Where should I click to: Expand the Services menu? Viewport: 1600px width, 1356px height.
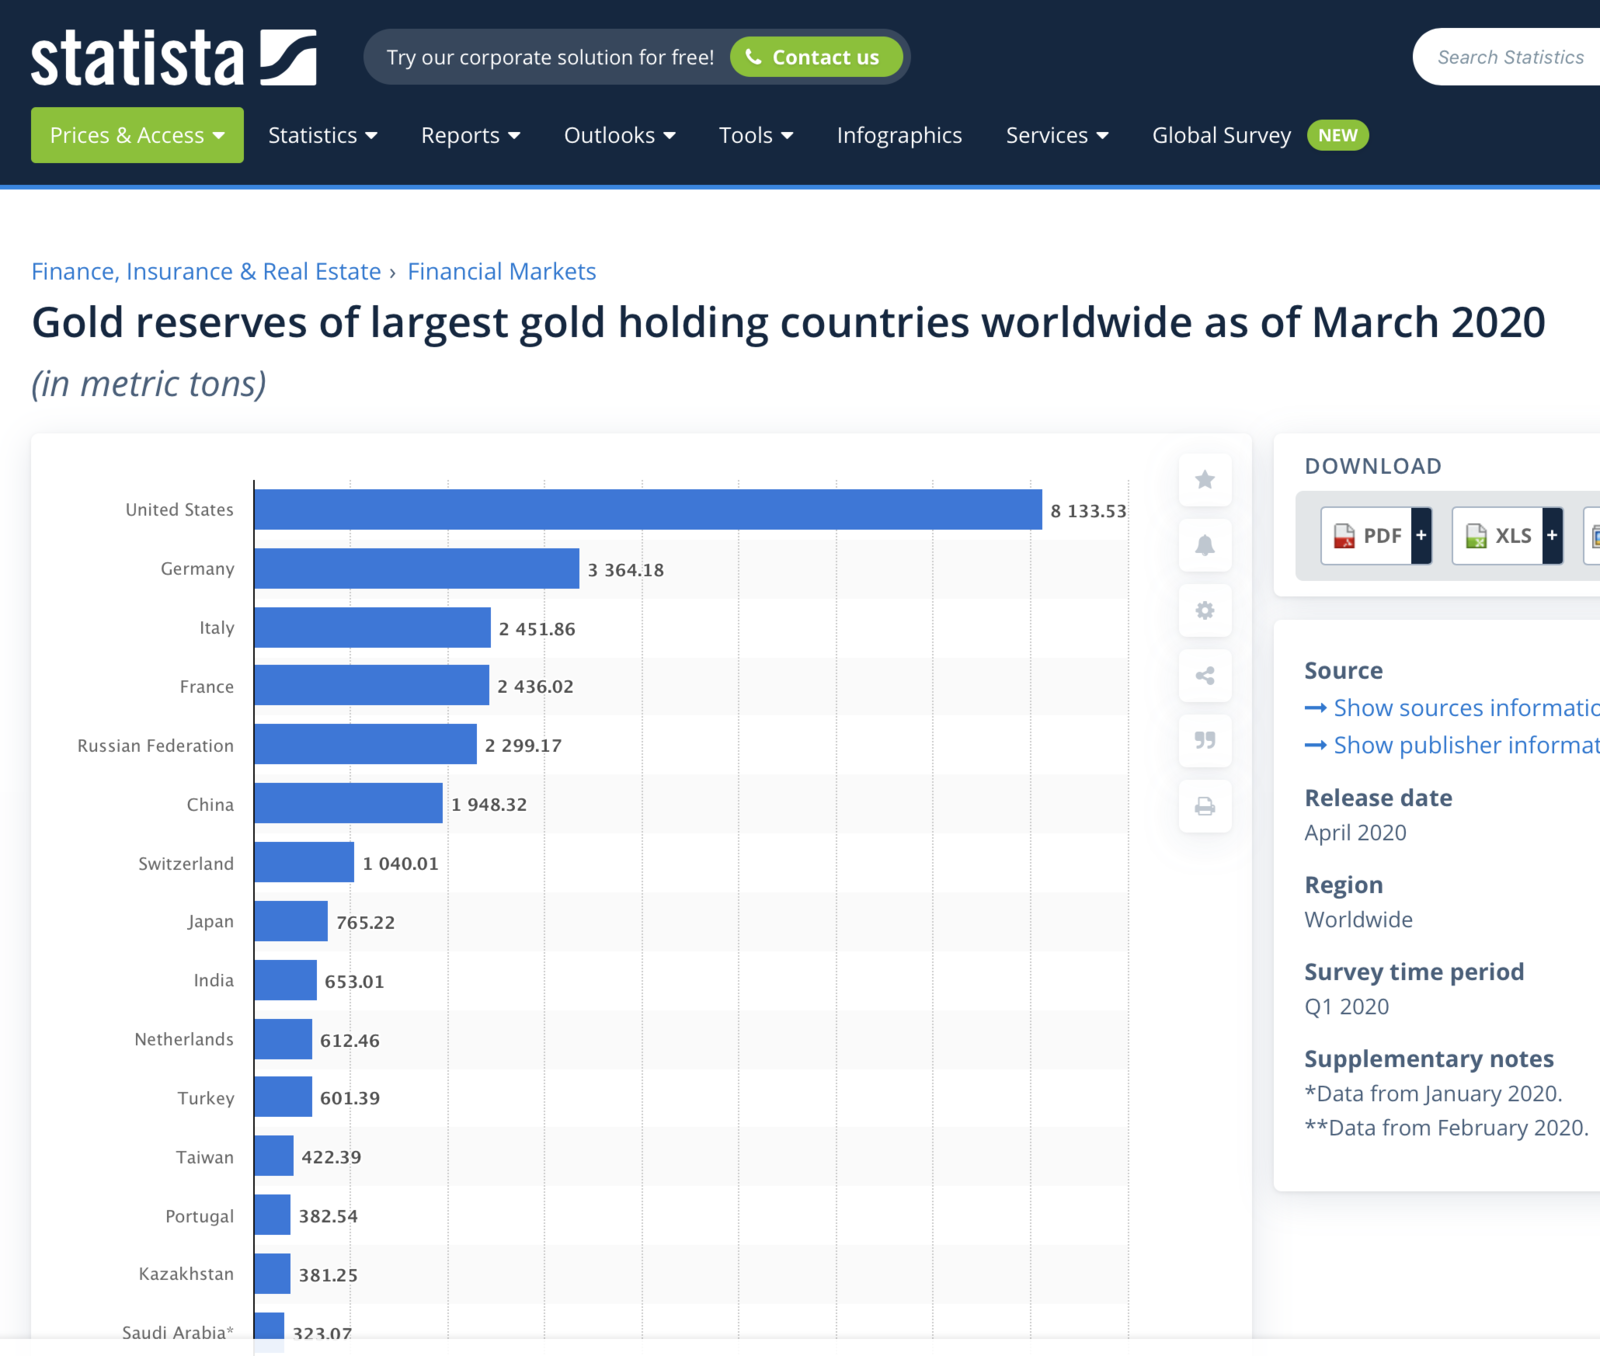pyautogui.click(x=1057, y=135)
